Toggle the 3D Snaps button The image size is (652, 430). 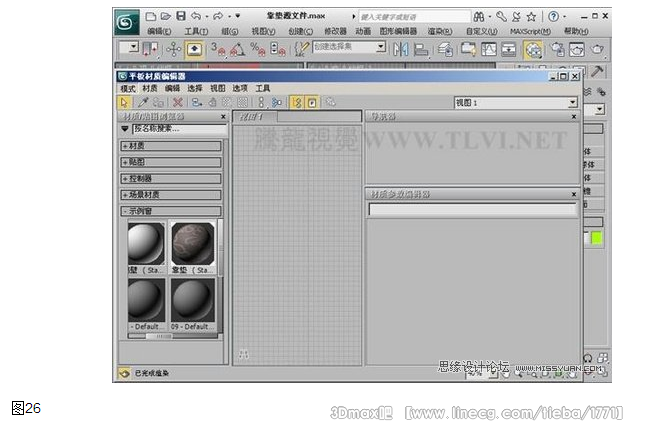[x=217, y=49]
